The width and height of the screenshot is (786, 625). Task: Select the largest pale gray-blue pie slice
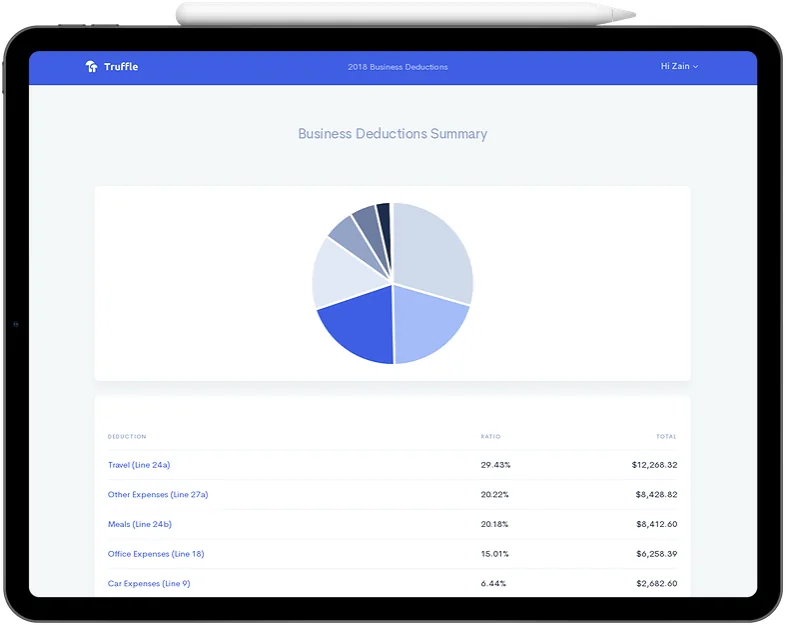[432, 250]
